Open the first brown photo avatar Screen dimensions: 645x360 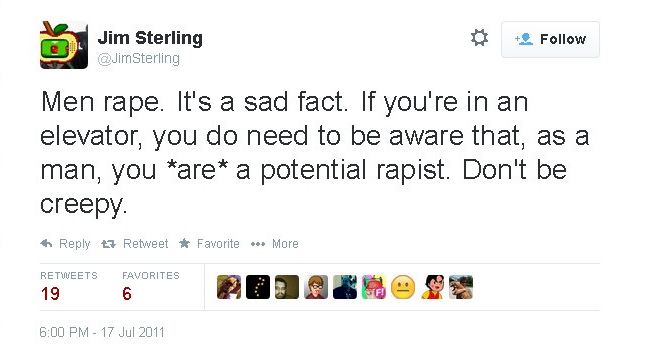229,287
